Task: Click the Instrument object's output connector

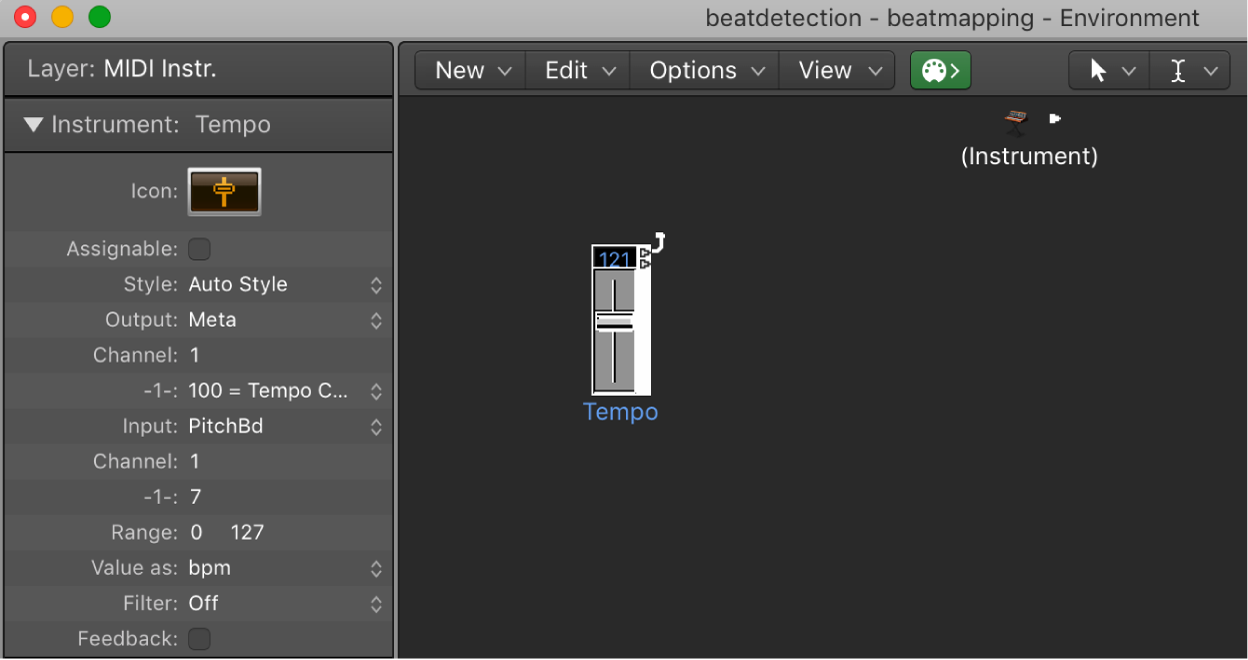Action: click(1055, 118)
